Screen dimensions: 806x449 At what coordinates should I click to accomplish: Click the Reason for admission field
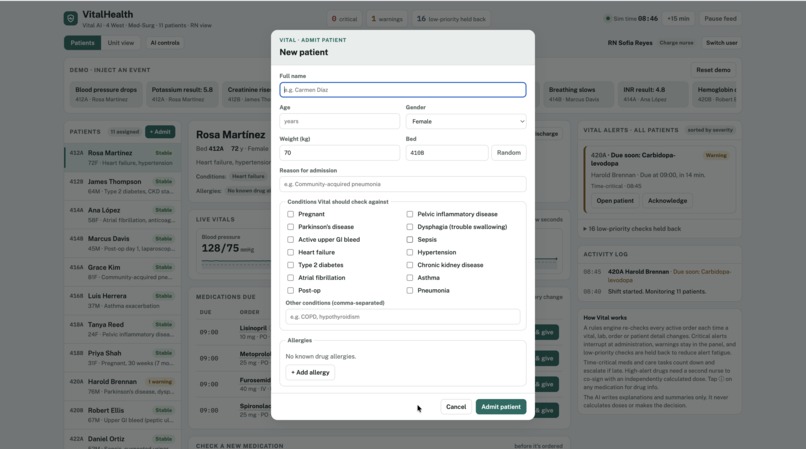(x=402, y=184)
